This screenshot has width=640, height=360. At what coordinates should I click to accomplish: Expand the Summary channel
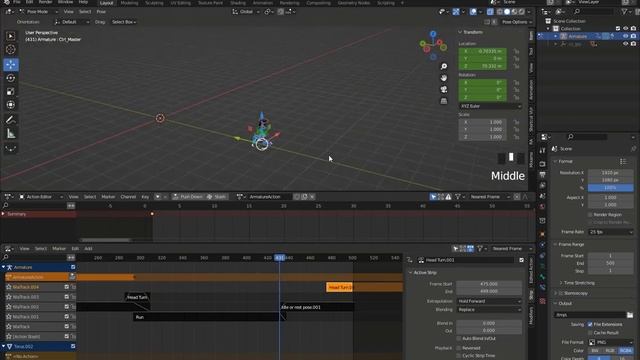coord(3,214)
